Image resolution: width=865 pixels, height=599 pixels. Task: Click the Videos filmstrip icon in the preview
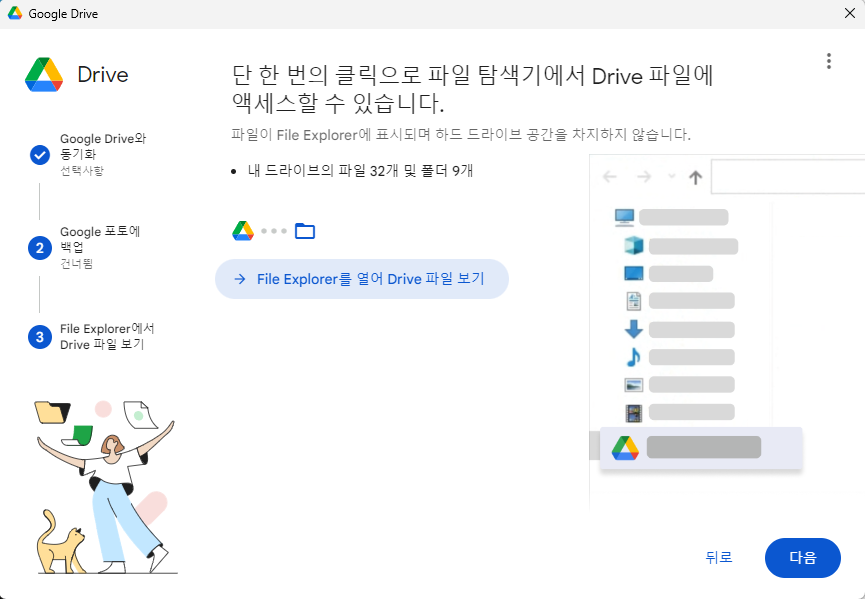pos(632,411)
